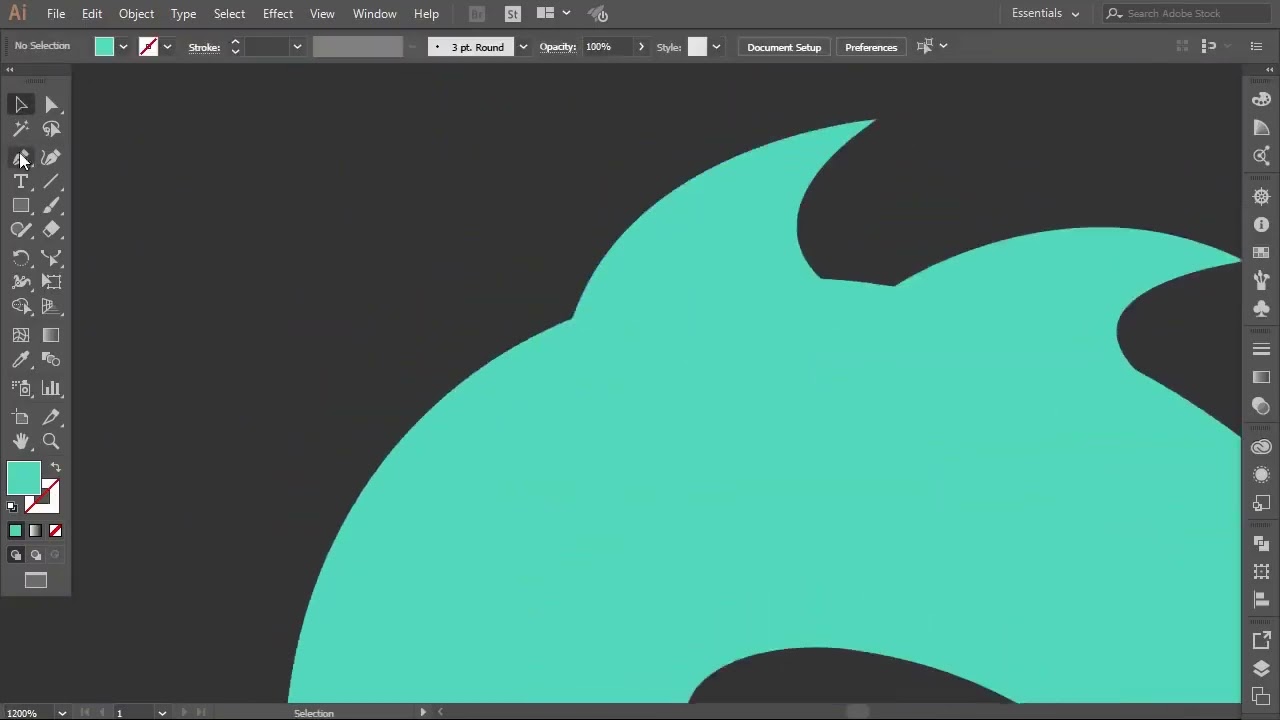
Task: Select the Lasso tool
Action: pyautogui.click(x=51, y=129)
